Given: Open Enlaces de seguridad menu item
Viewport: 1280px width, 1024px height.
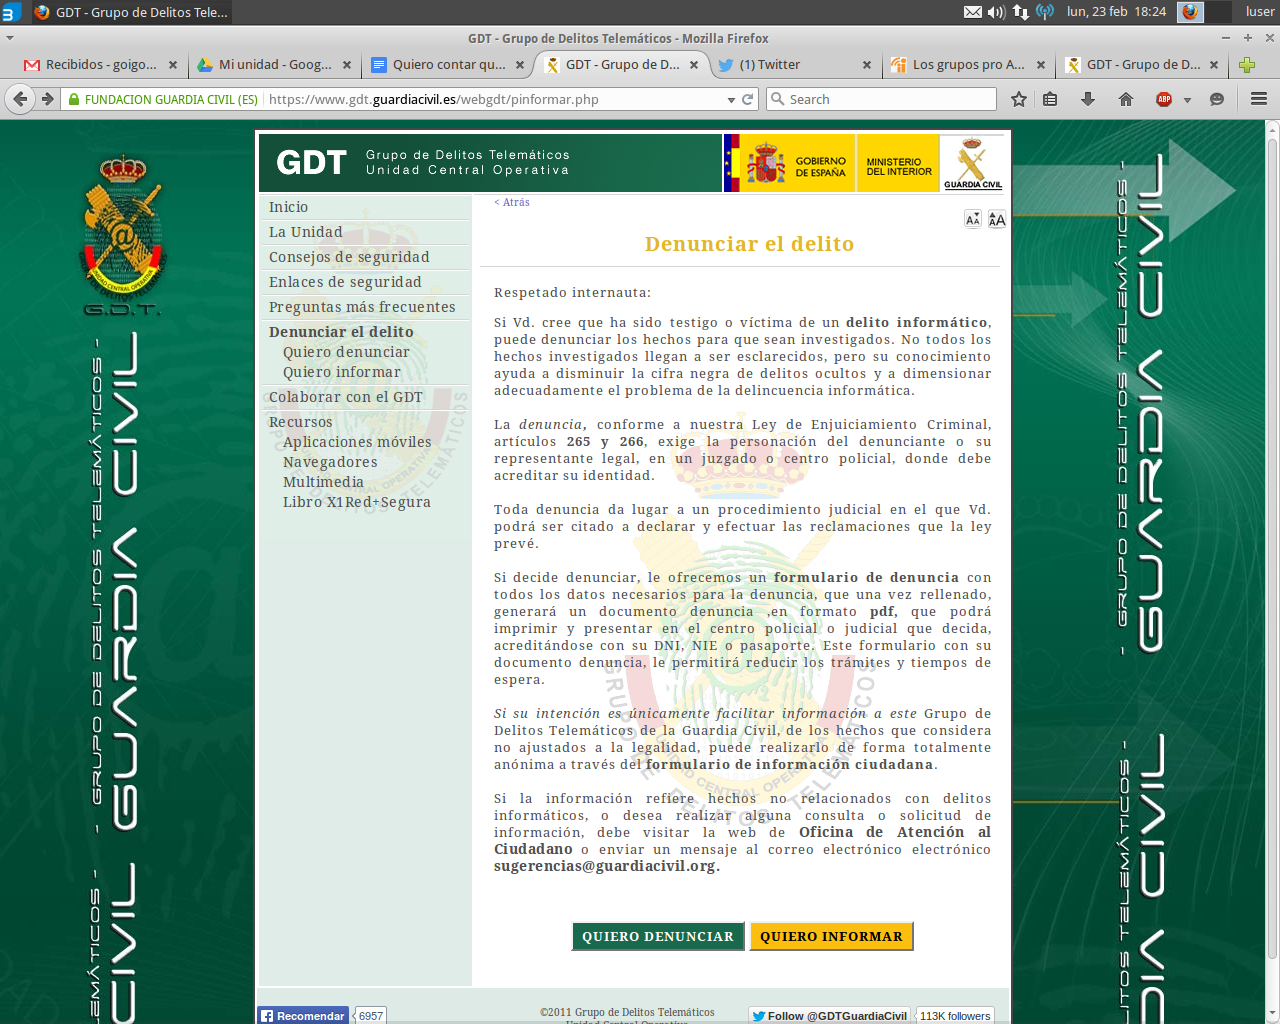Looking at the screenshot, I should [x=345, y=282].
